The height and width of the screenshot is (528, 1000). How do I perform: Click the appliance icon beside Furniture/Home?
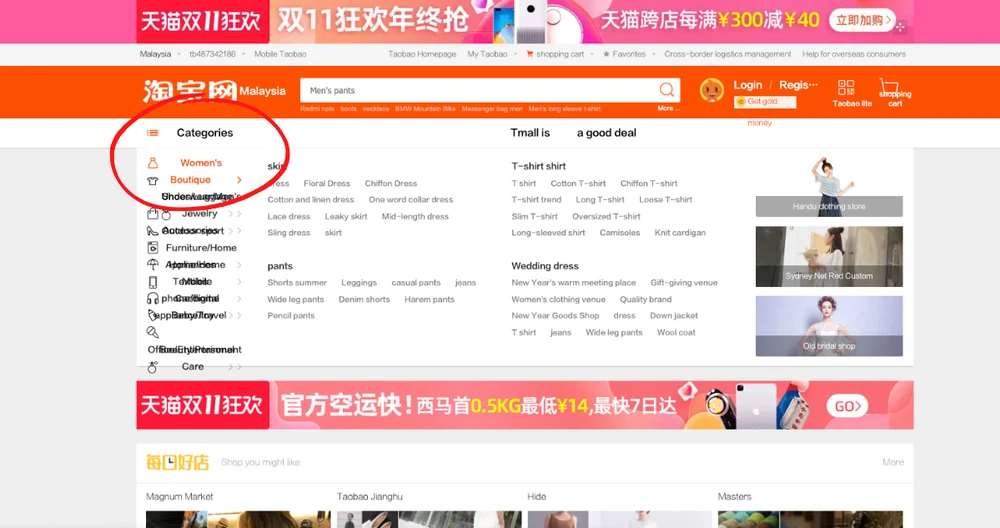(152, 247)
